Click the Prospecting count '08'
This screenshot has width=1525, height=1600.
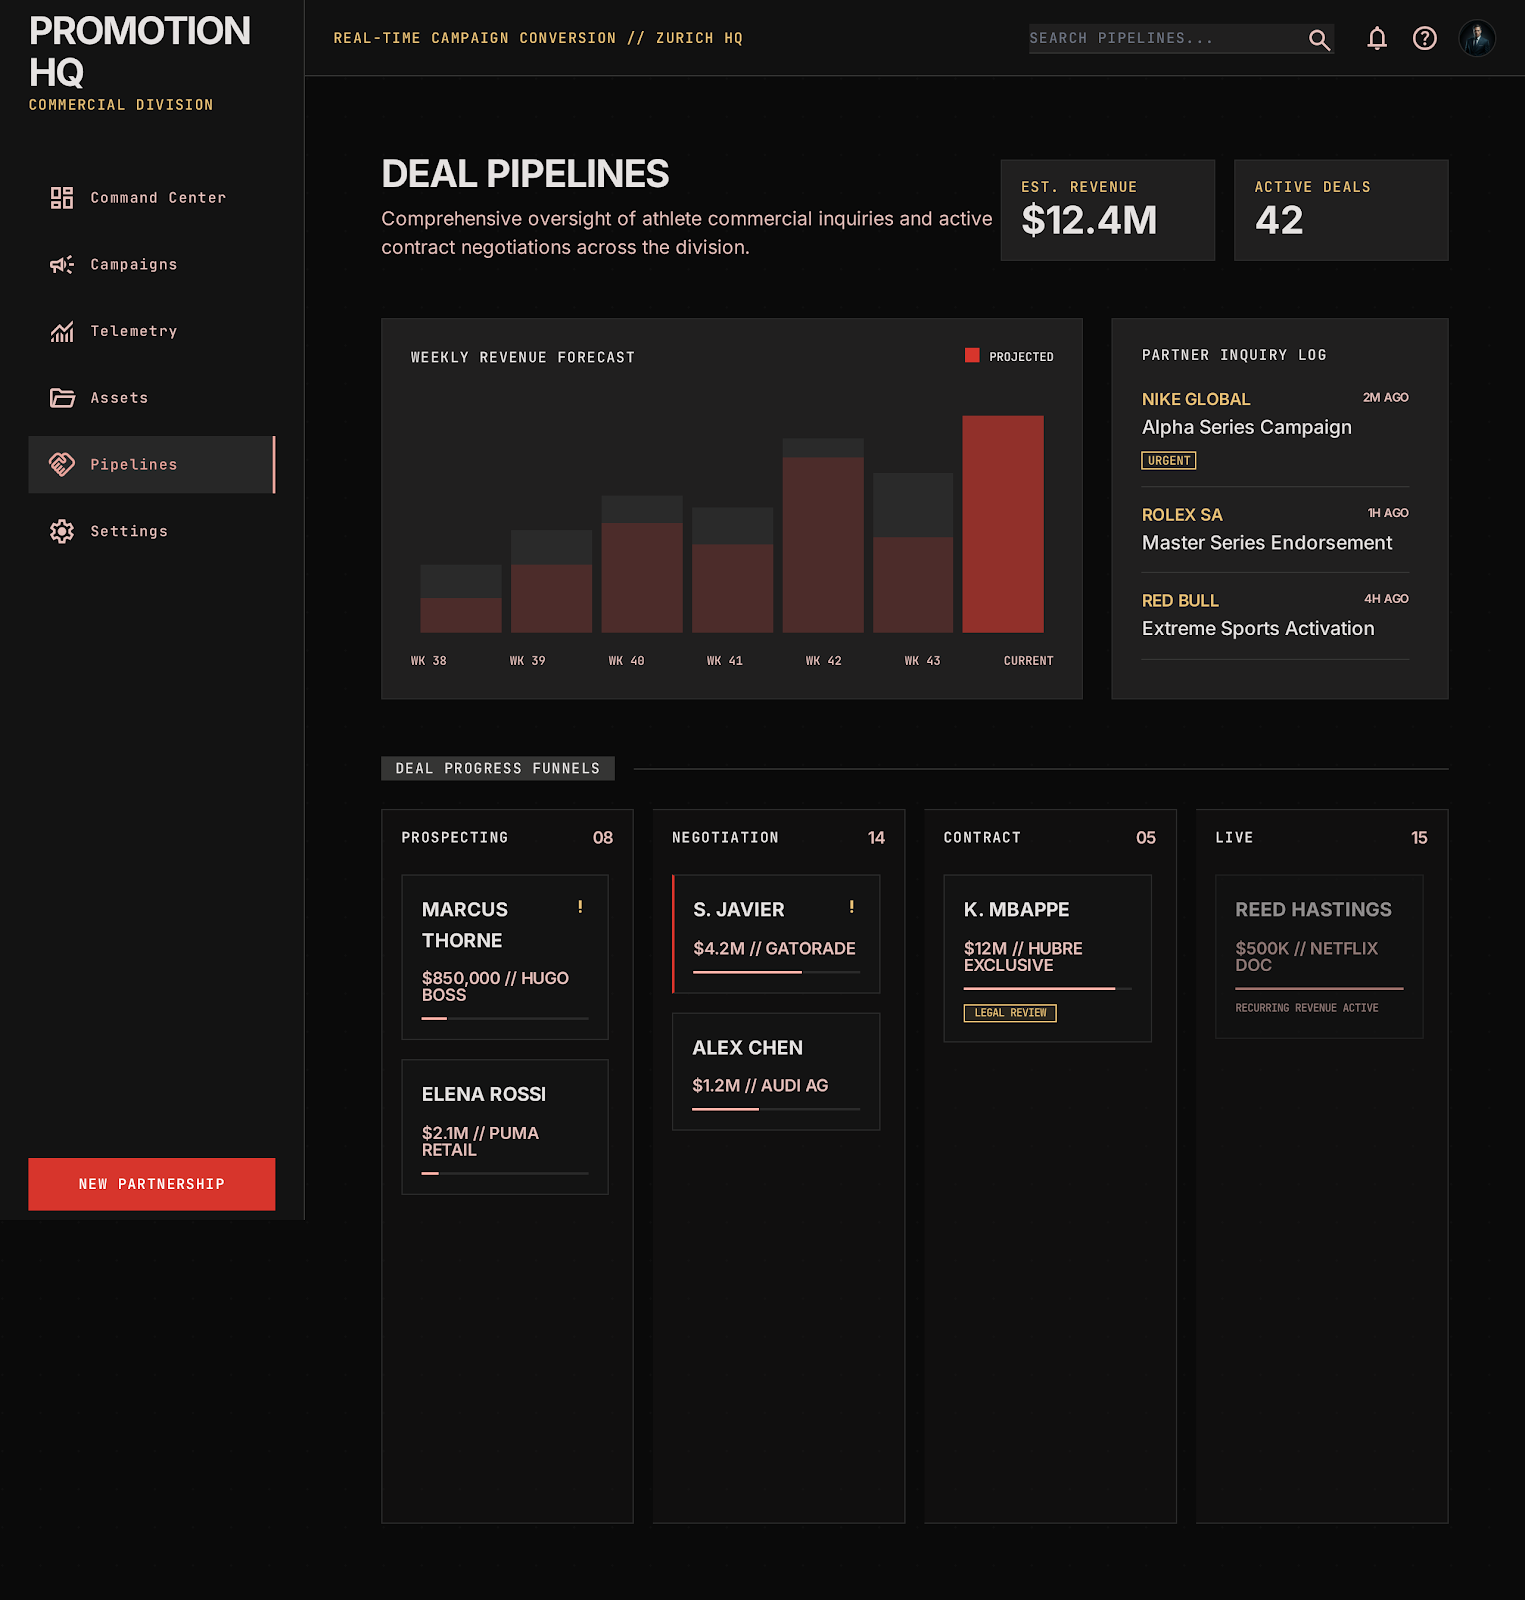pos(603,838)
